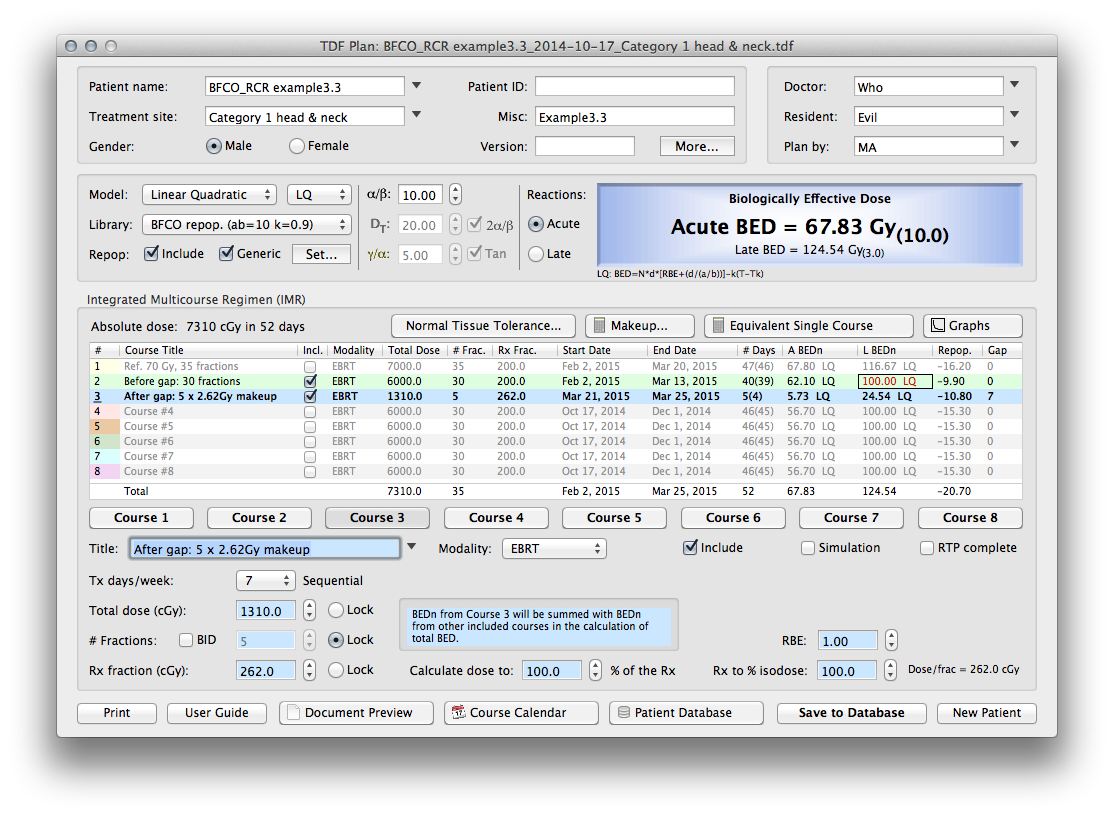
Task: Click the Normal Tissue Tolerance... button
Action: (483, 326)
